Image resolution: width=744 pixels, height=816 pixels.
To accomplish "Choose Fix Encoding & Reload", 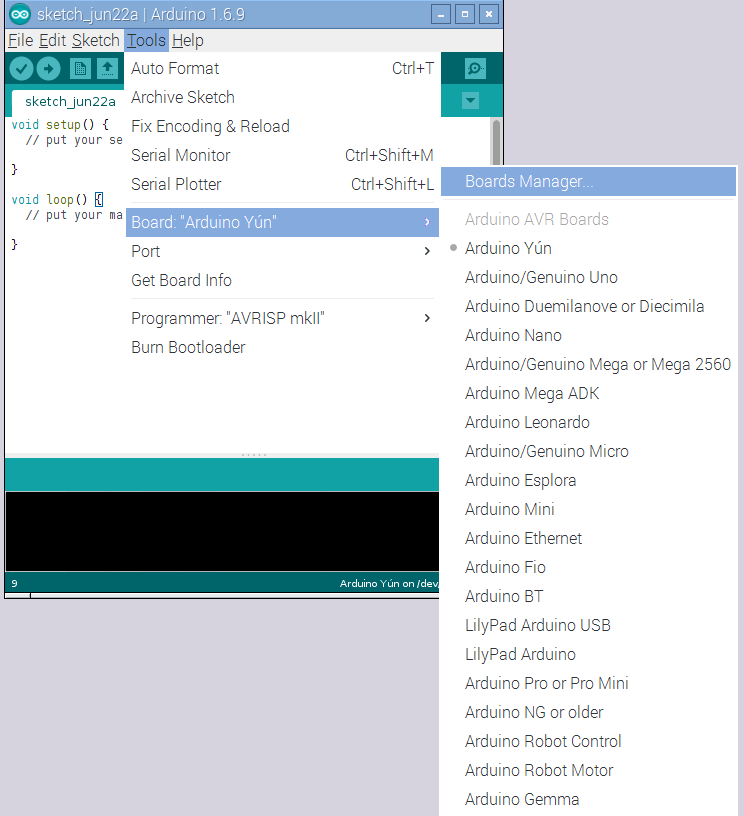I will coord(282,126).
